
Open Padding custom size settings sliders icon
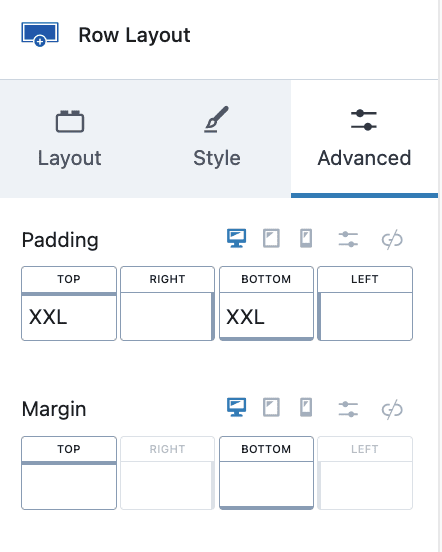click(x=348, y=239)
